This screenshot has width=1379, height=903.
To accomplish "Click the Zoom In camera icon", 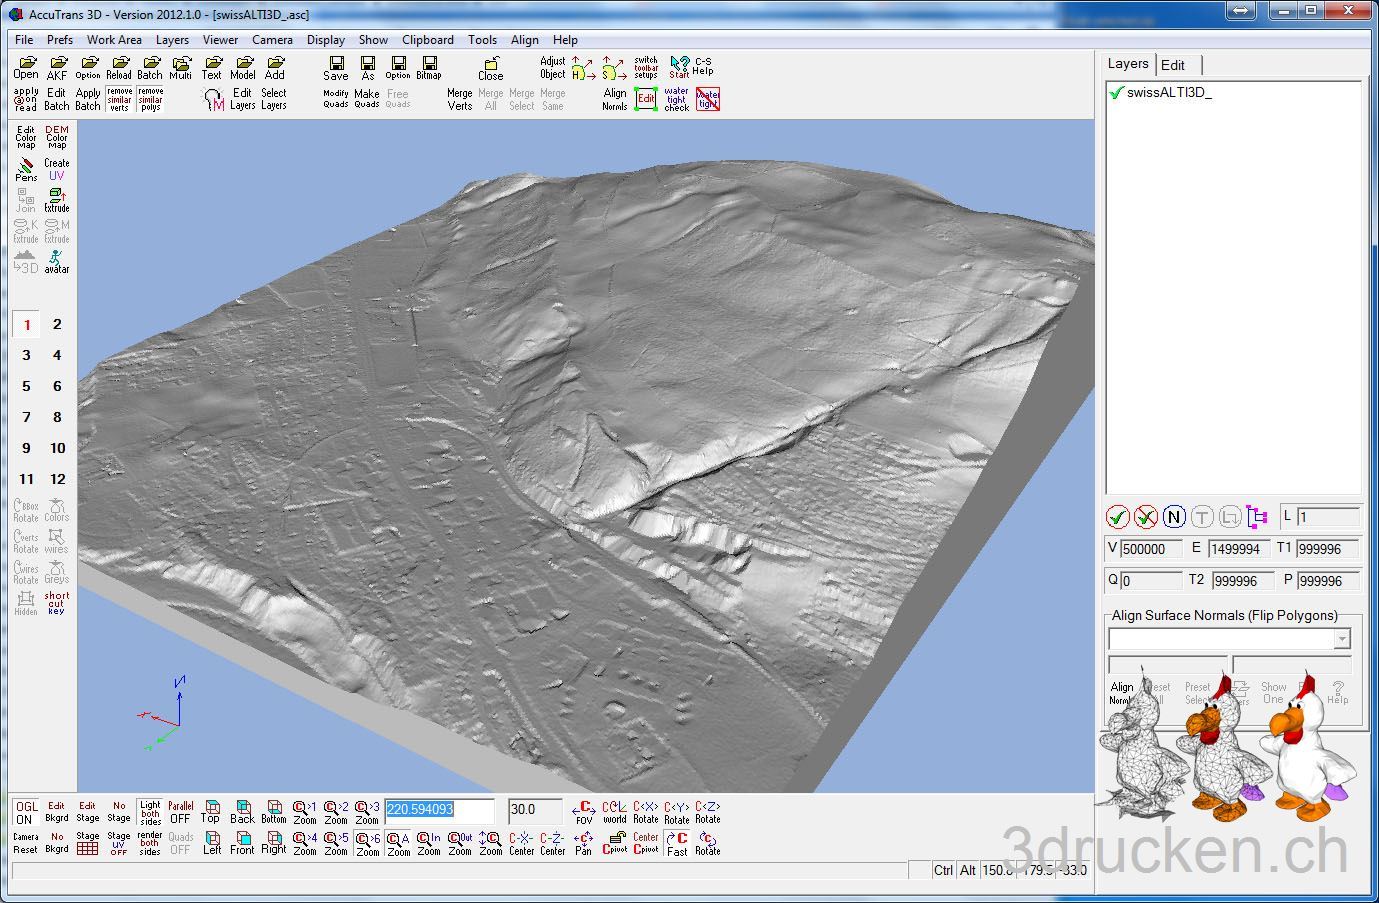I will 429,843.
